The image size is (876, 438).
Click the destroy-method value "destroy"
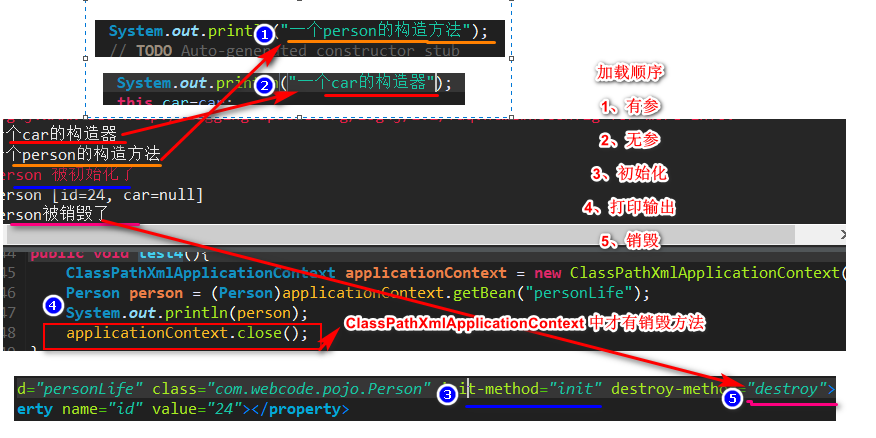(788, 388)
